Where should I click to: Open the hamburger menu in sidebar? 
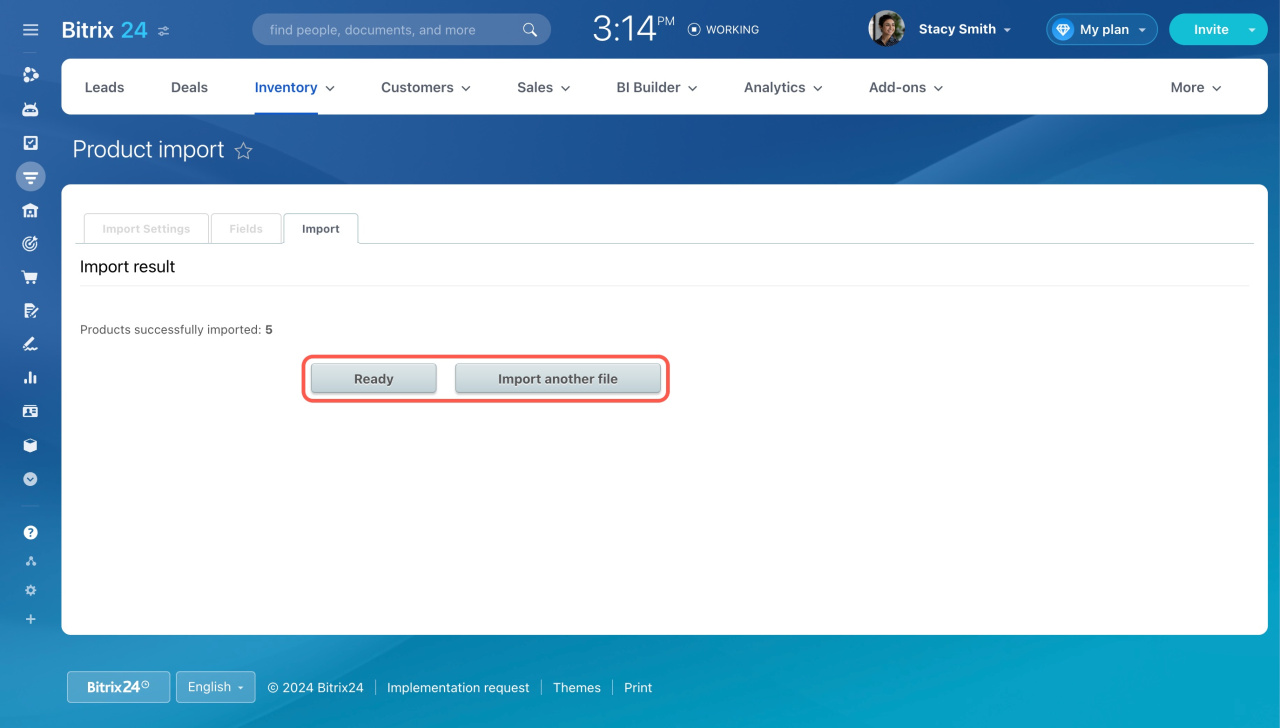[x=30, y=30]
